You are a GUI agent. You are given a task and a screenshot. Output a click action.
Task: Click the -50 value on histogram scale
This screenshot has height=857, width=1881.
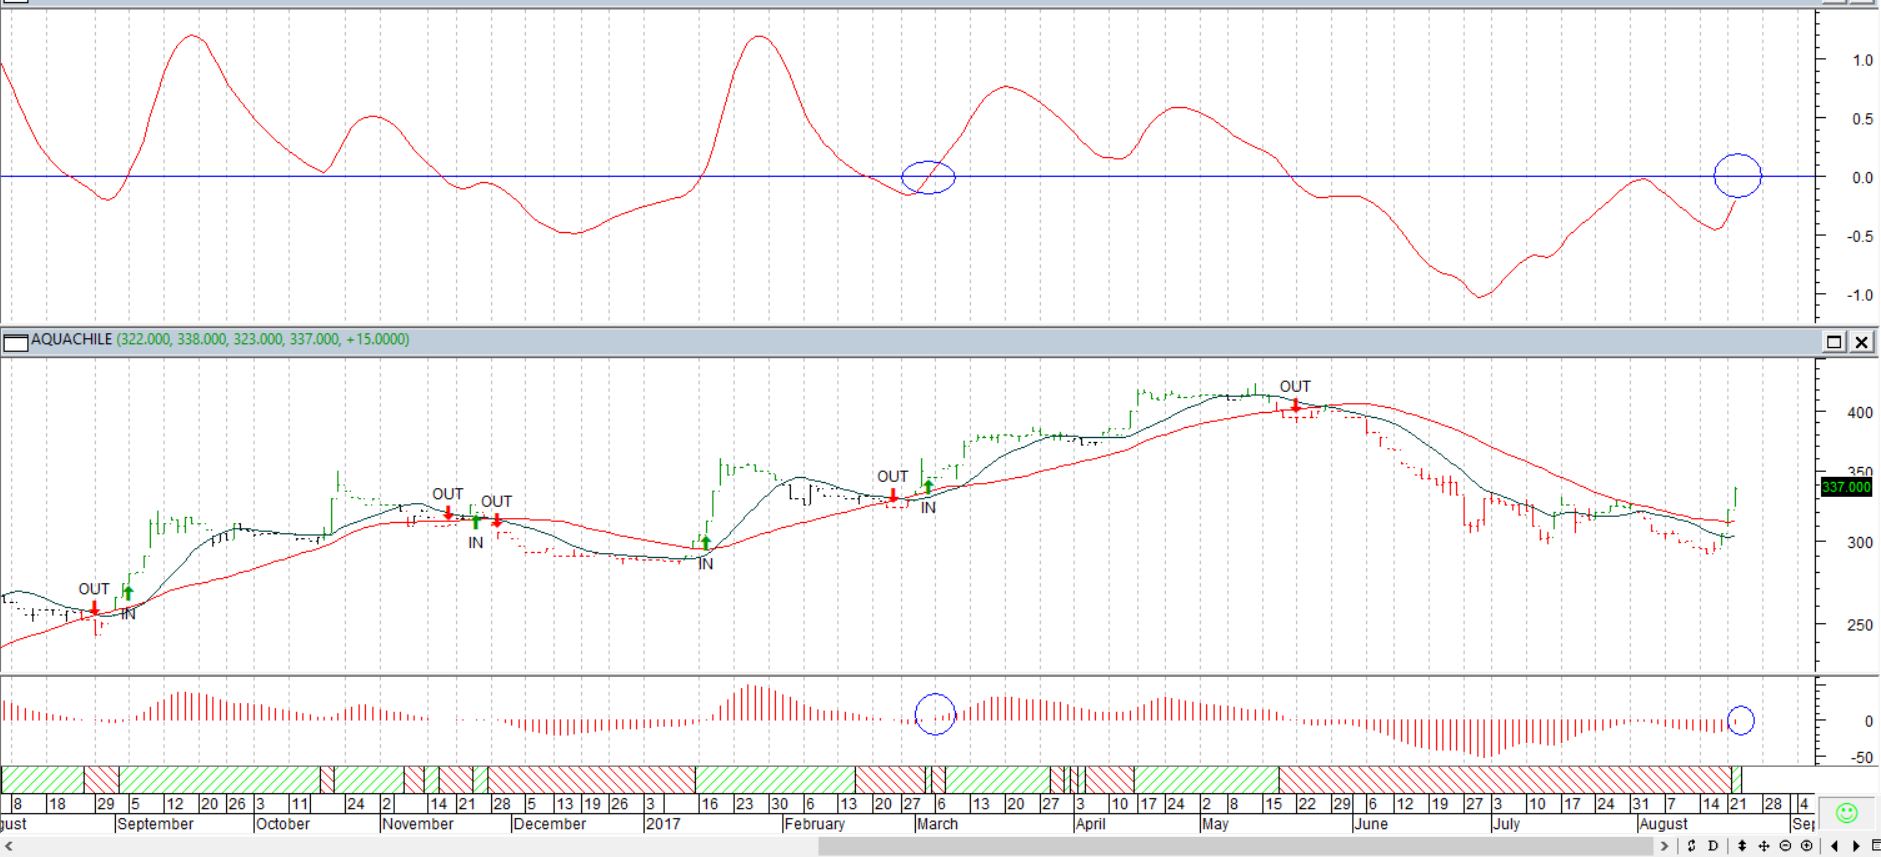[1861, 757]
